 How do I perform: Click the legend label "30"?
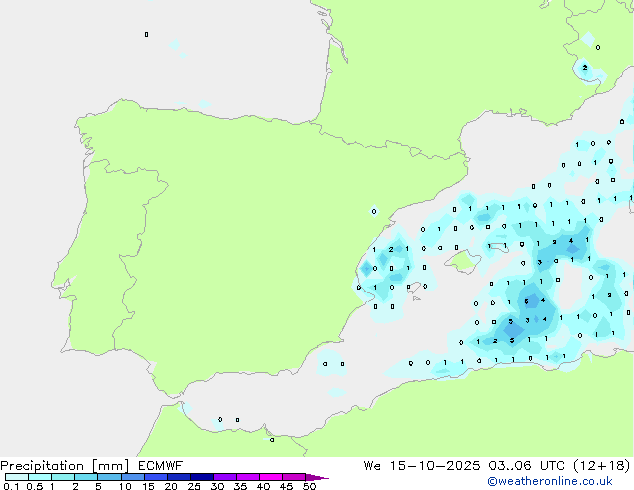[217, 486]
